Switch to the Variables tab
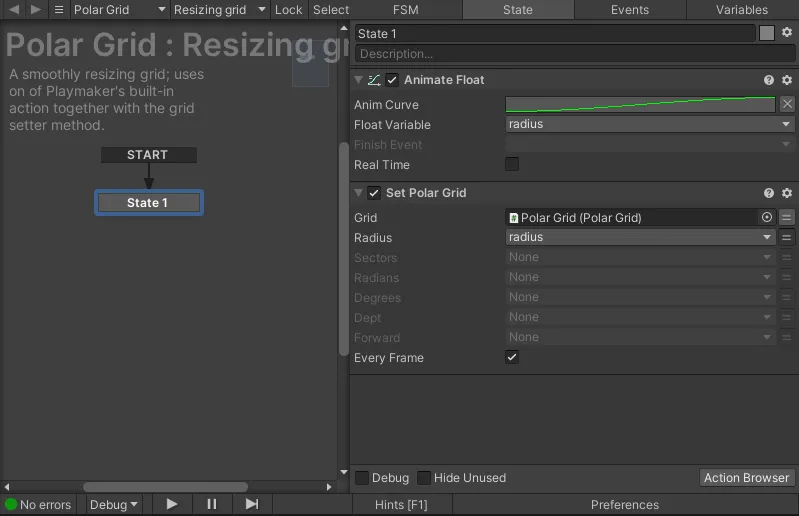This screenshot has width=799, height=516. pyautogui.click(x=742, y=10)
